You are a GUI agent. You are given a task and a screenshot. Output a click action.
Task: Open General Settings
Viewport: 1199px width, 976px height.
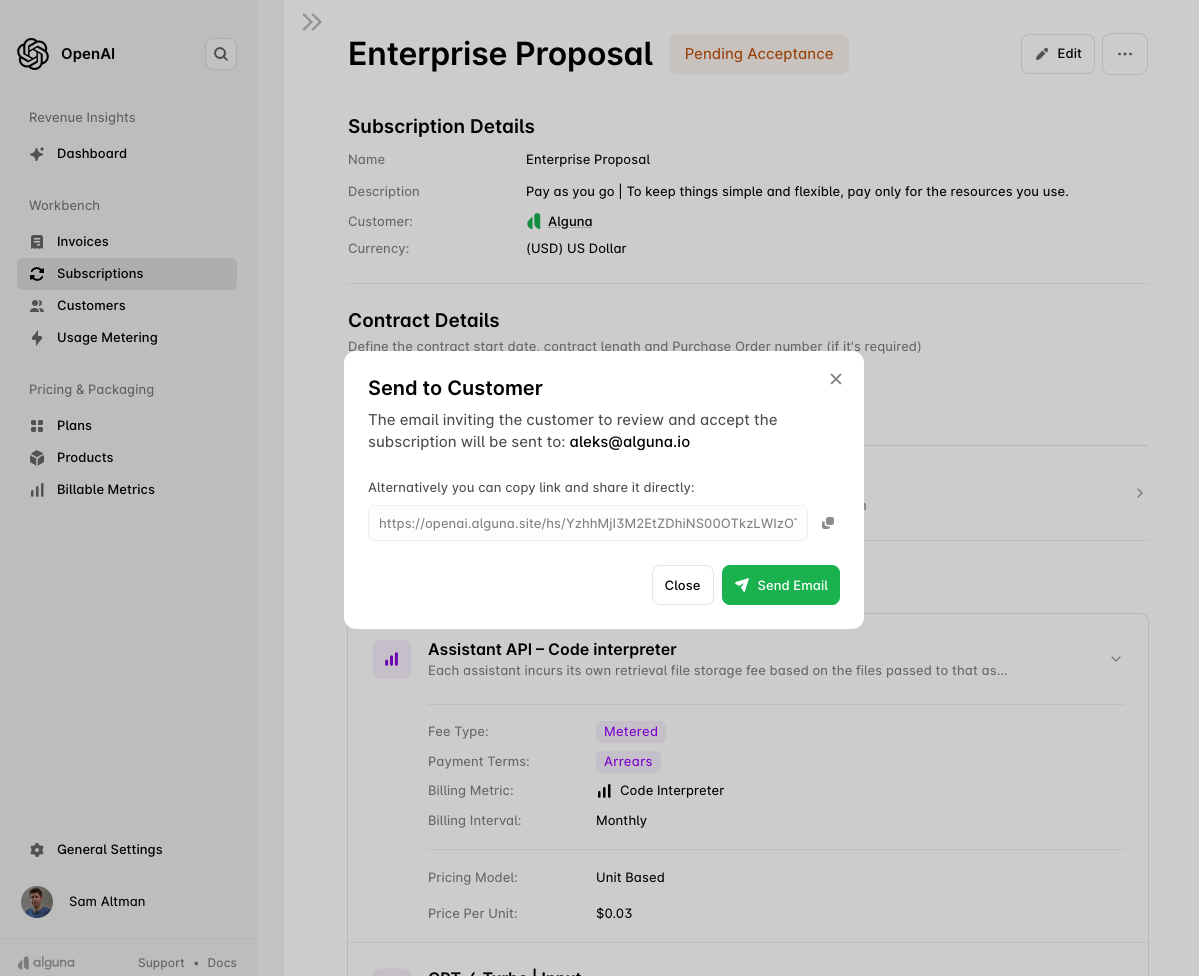[127, 850]
